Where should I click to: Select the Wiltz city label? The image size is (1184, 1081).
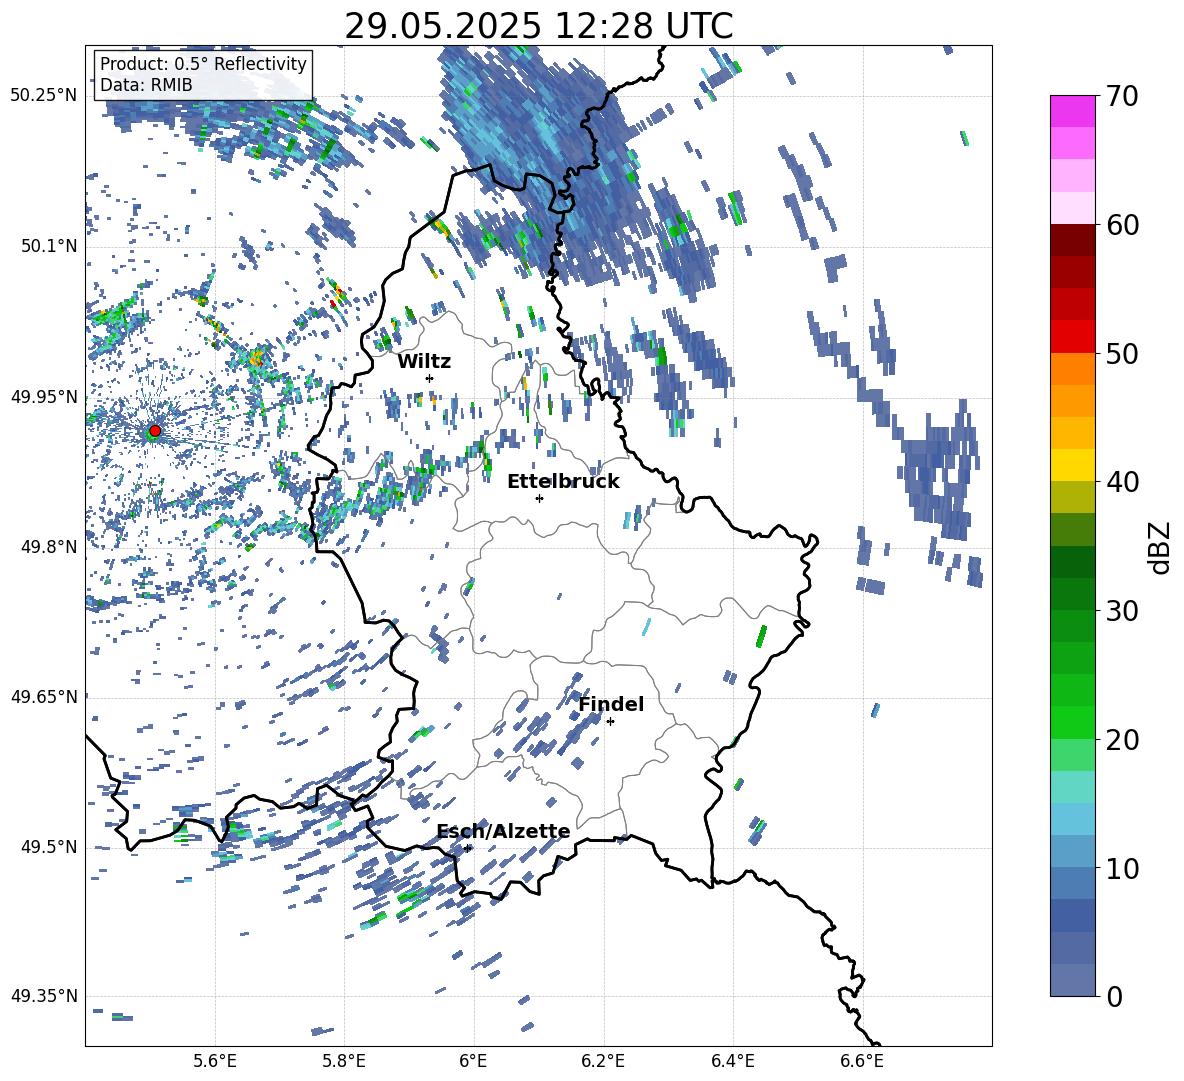(424, 362)
